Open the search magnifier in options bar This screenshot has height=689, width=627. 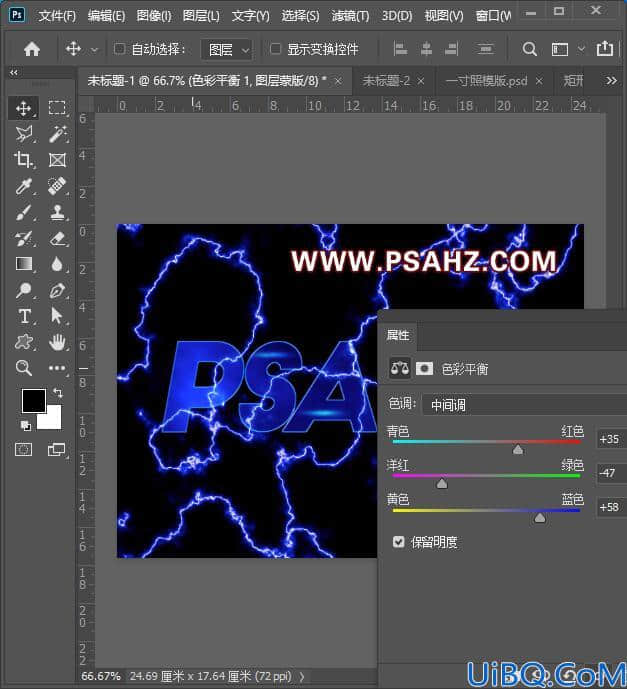pos(529,49)
